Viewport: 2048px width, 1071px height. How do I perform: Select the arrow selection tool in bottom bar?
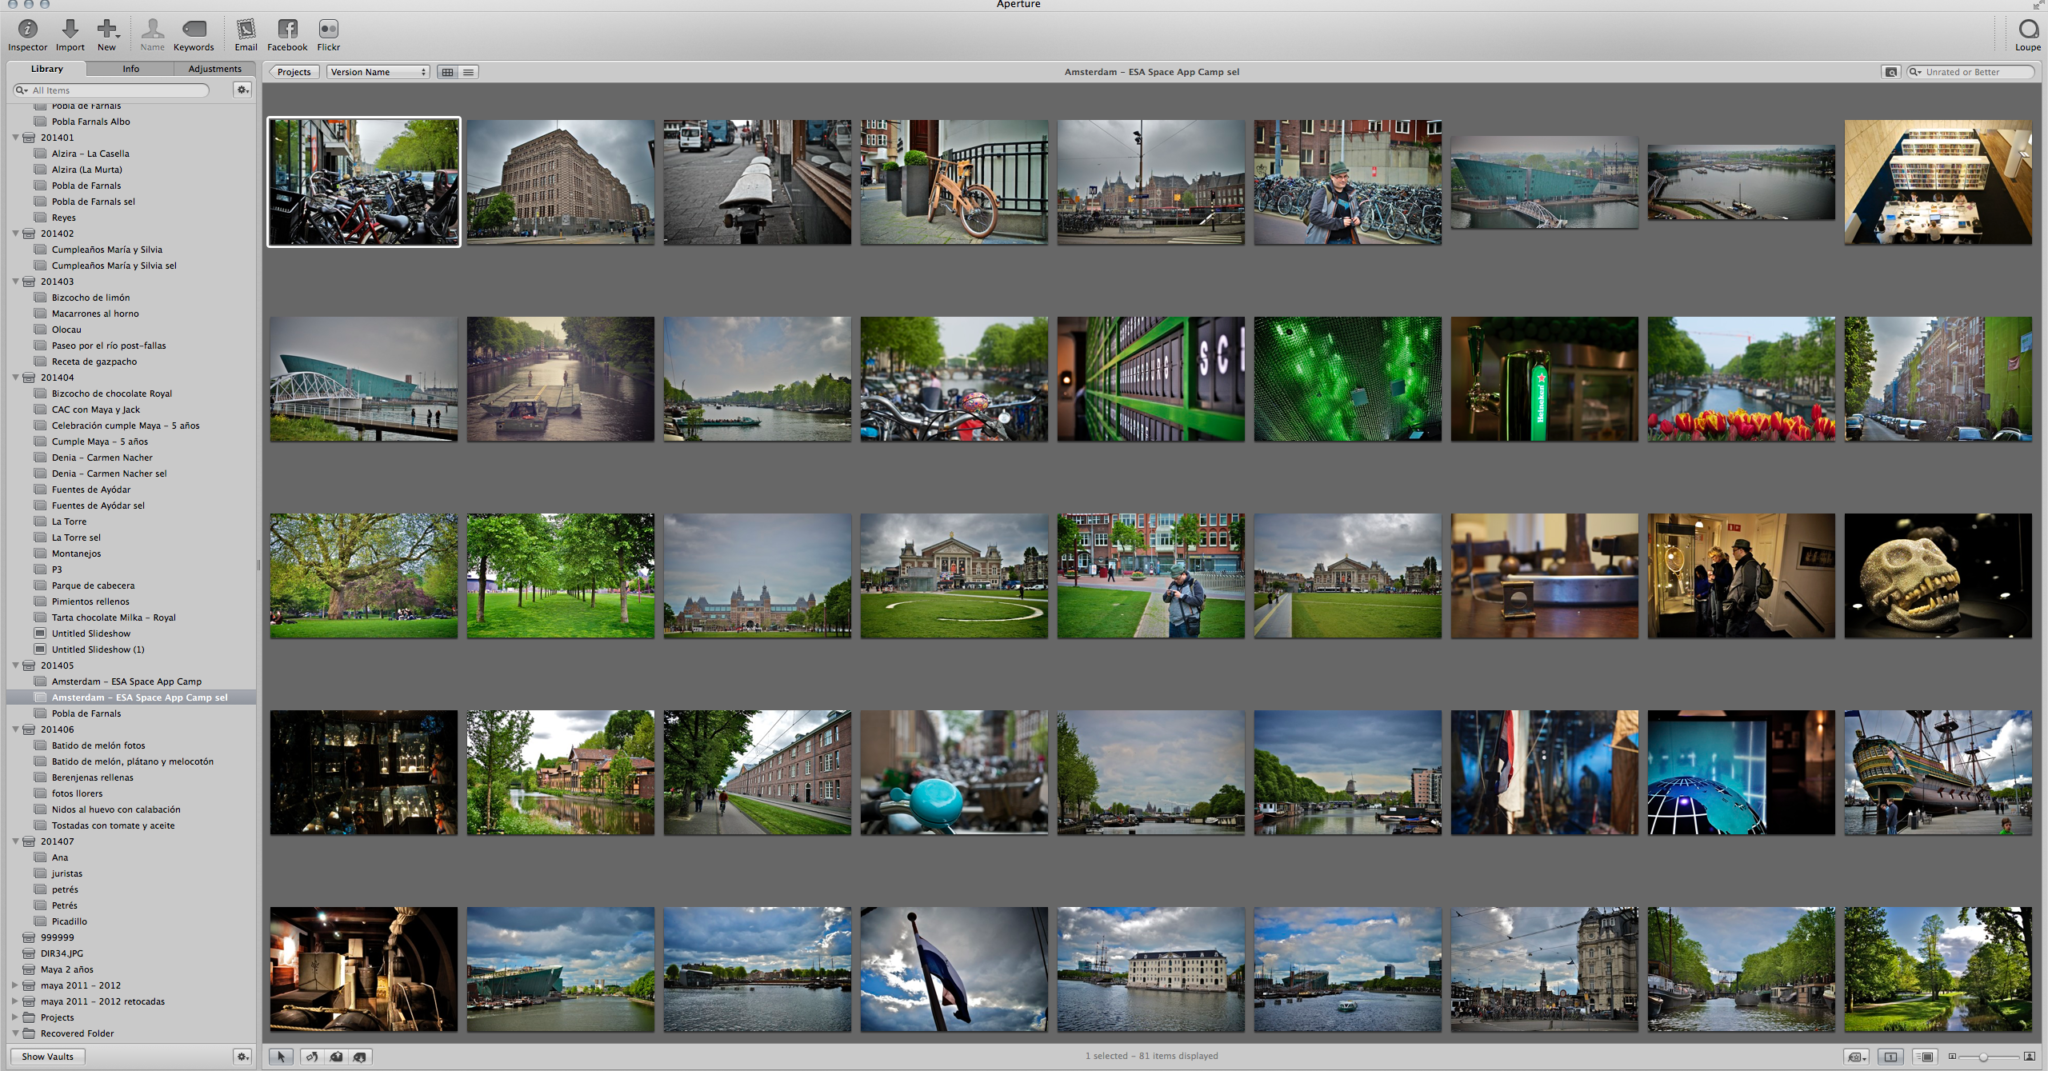(x=281, y=1056)
